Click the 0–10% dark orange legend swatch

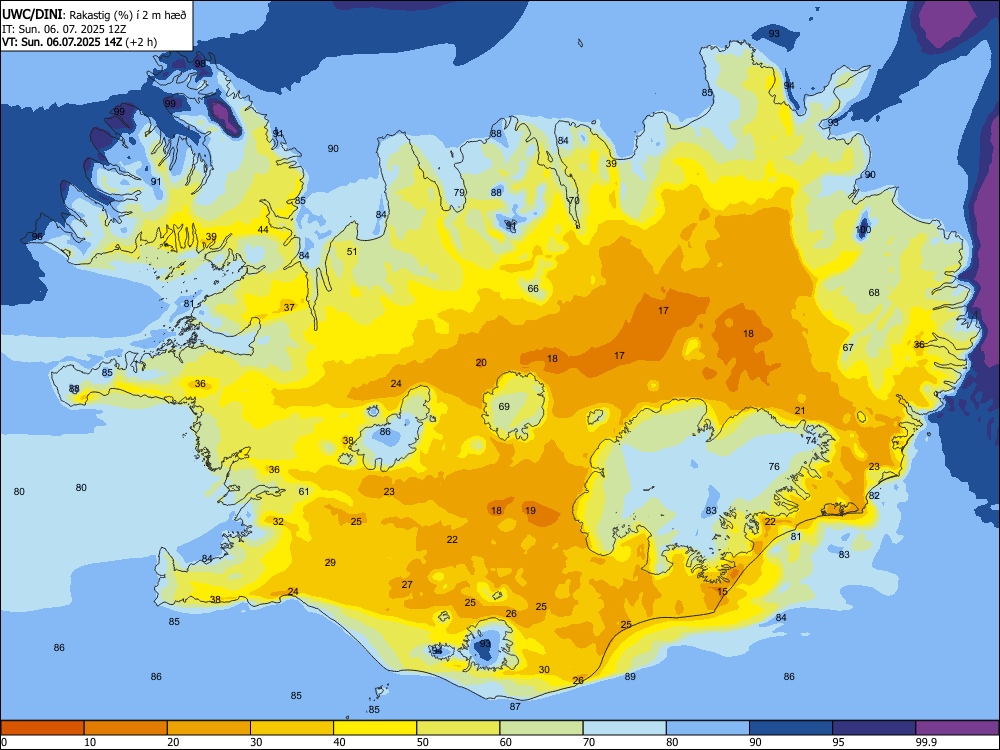[x=42, y=728]
